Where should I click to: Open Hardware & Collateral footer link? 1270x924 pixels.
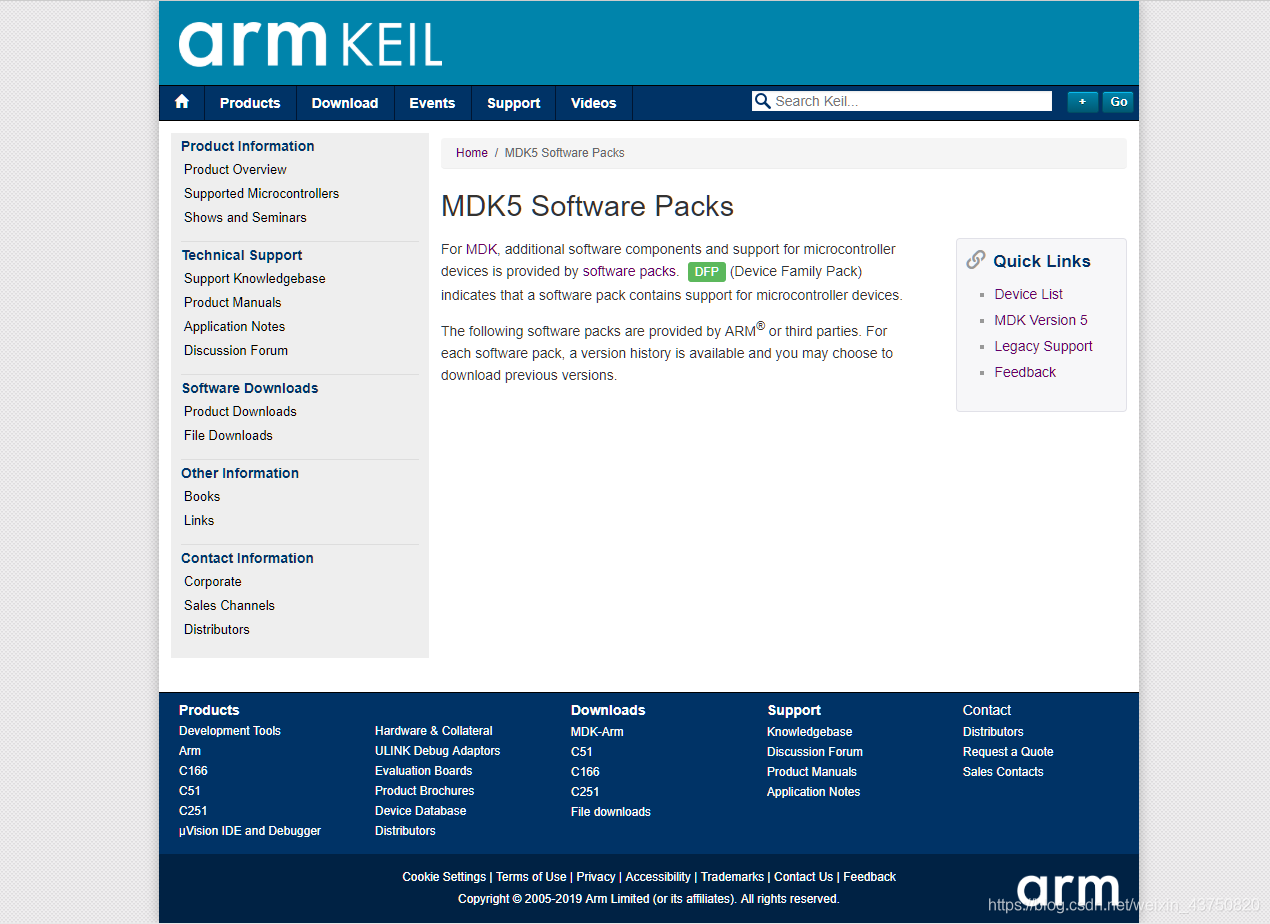pos(434,731)
